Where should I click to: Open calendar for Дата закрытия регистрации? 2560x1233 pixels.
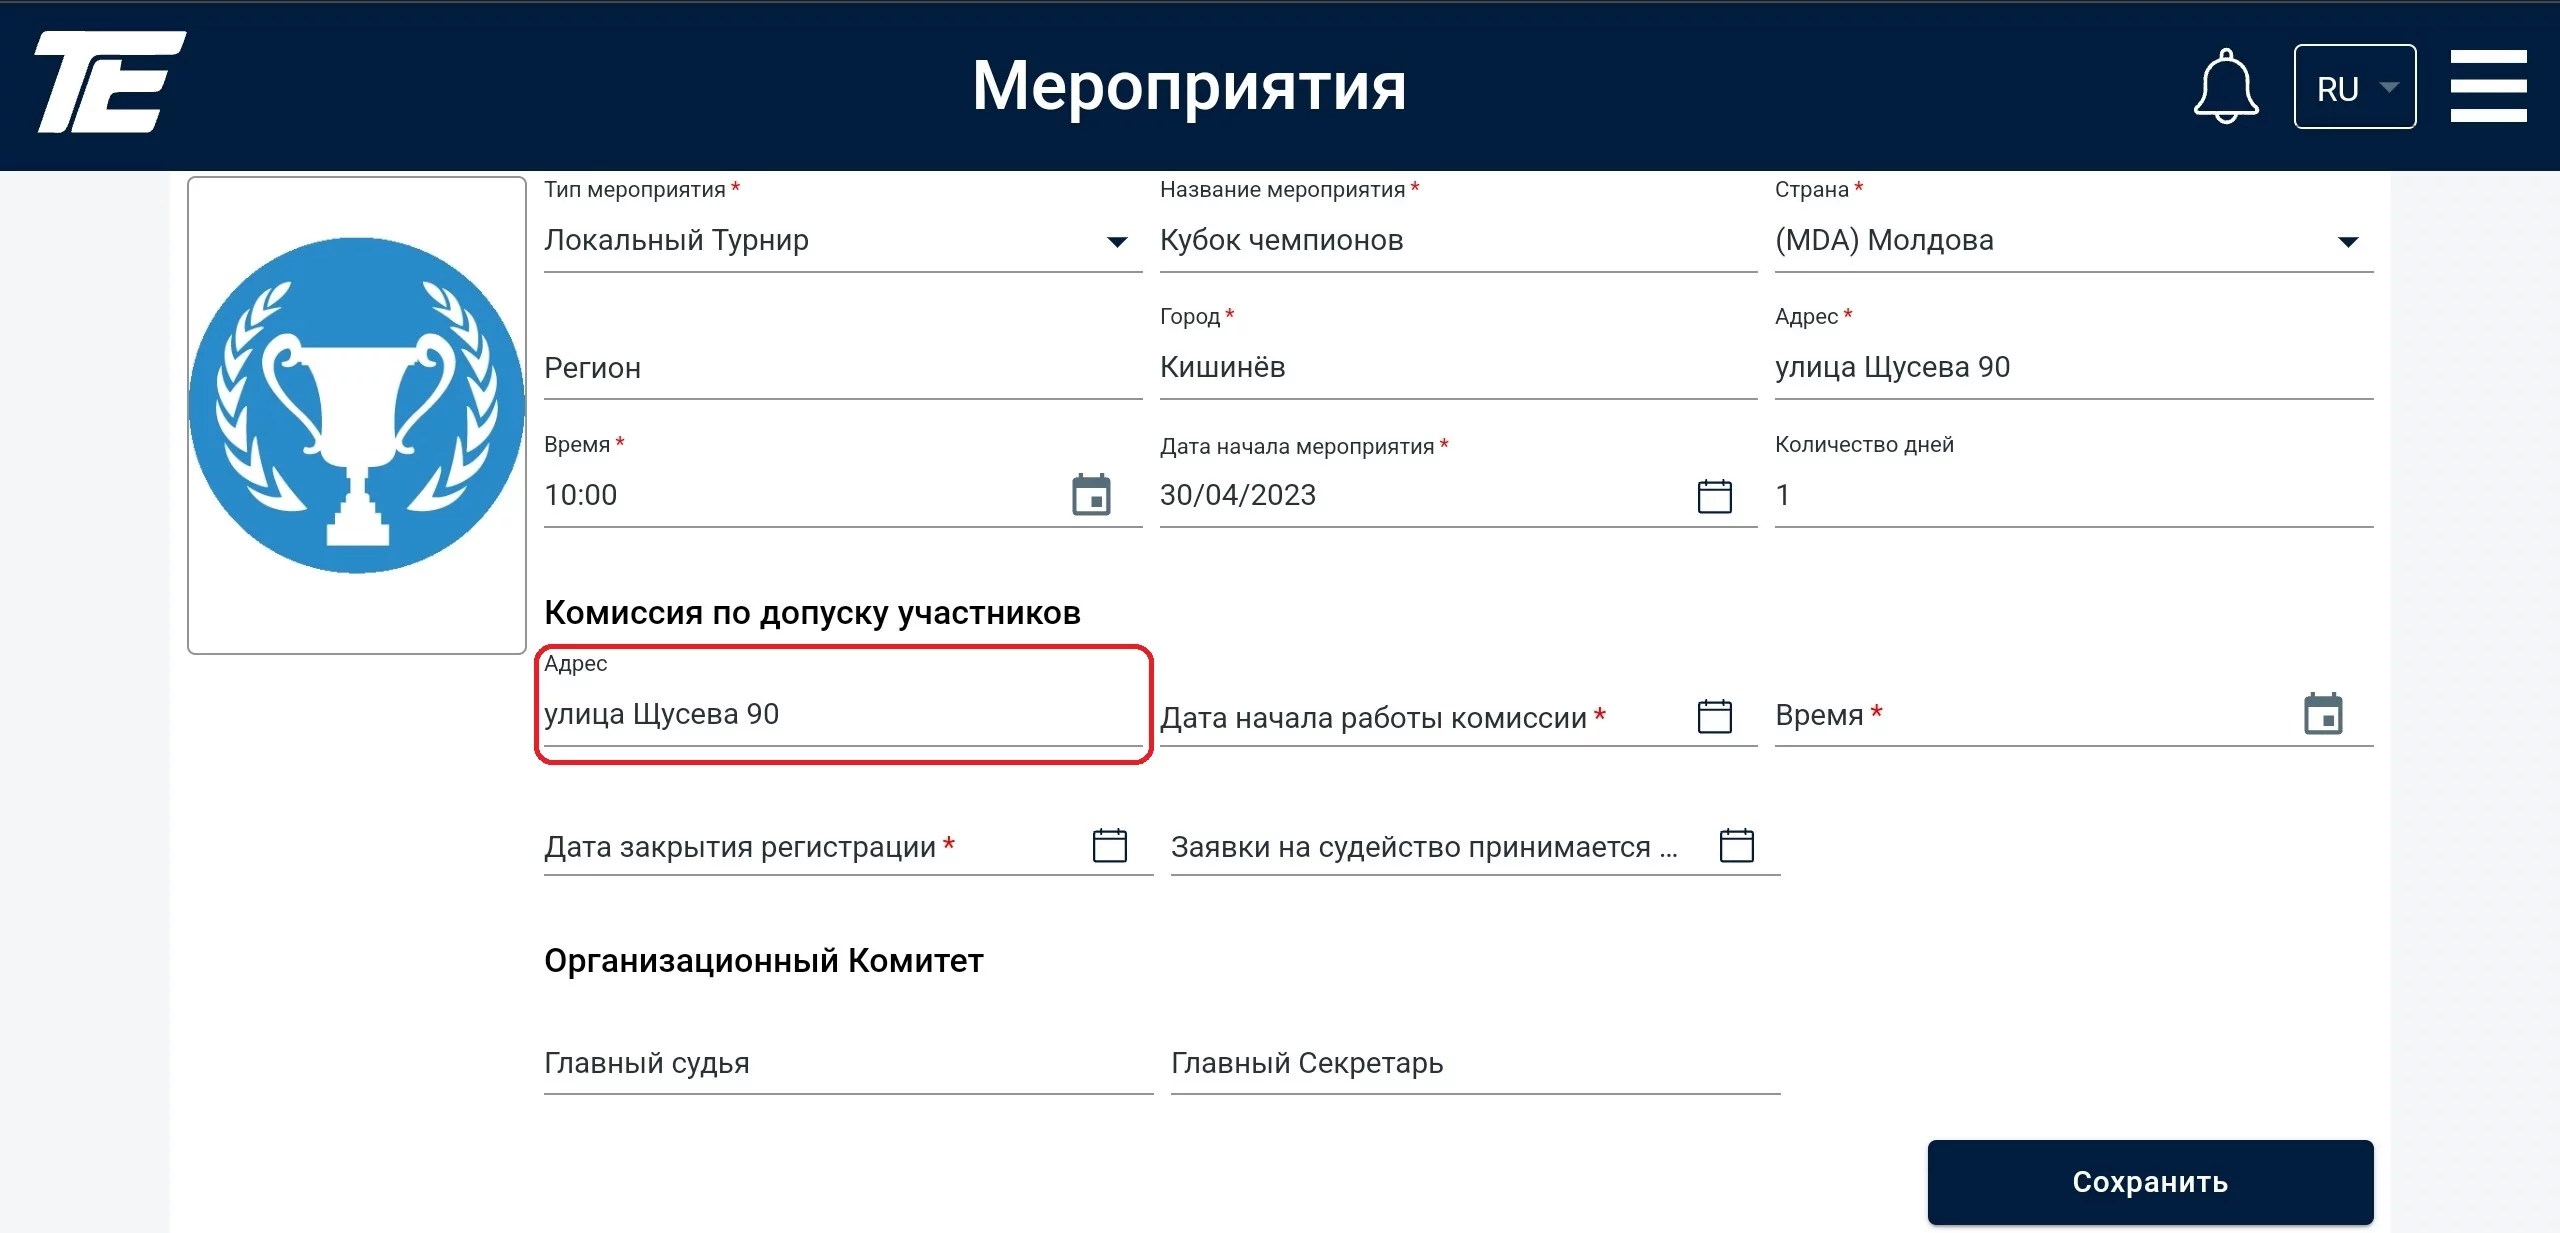pyautogui.click(x=1110, y=845)
